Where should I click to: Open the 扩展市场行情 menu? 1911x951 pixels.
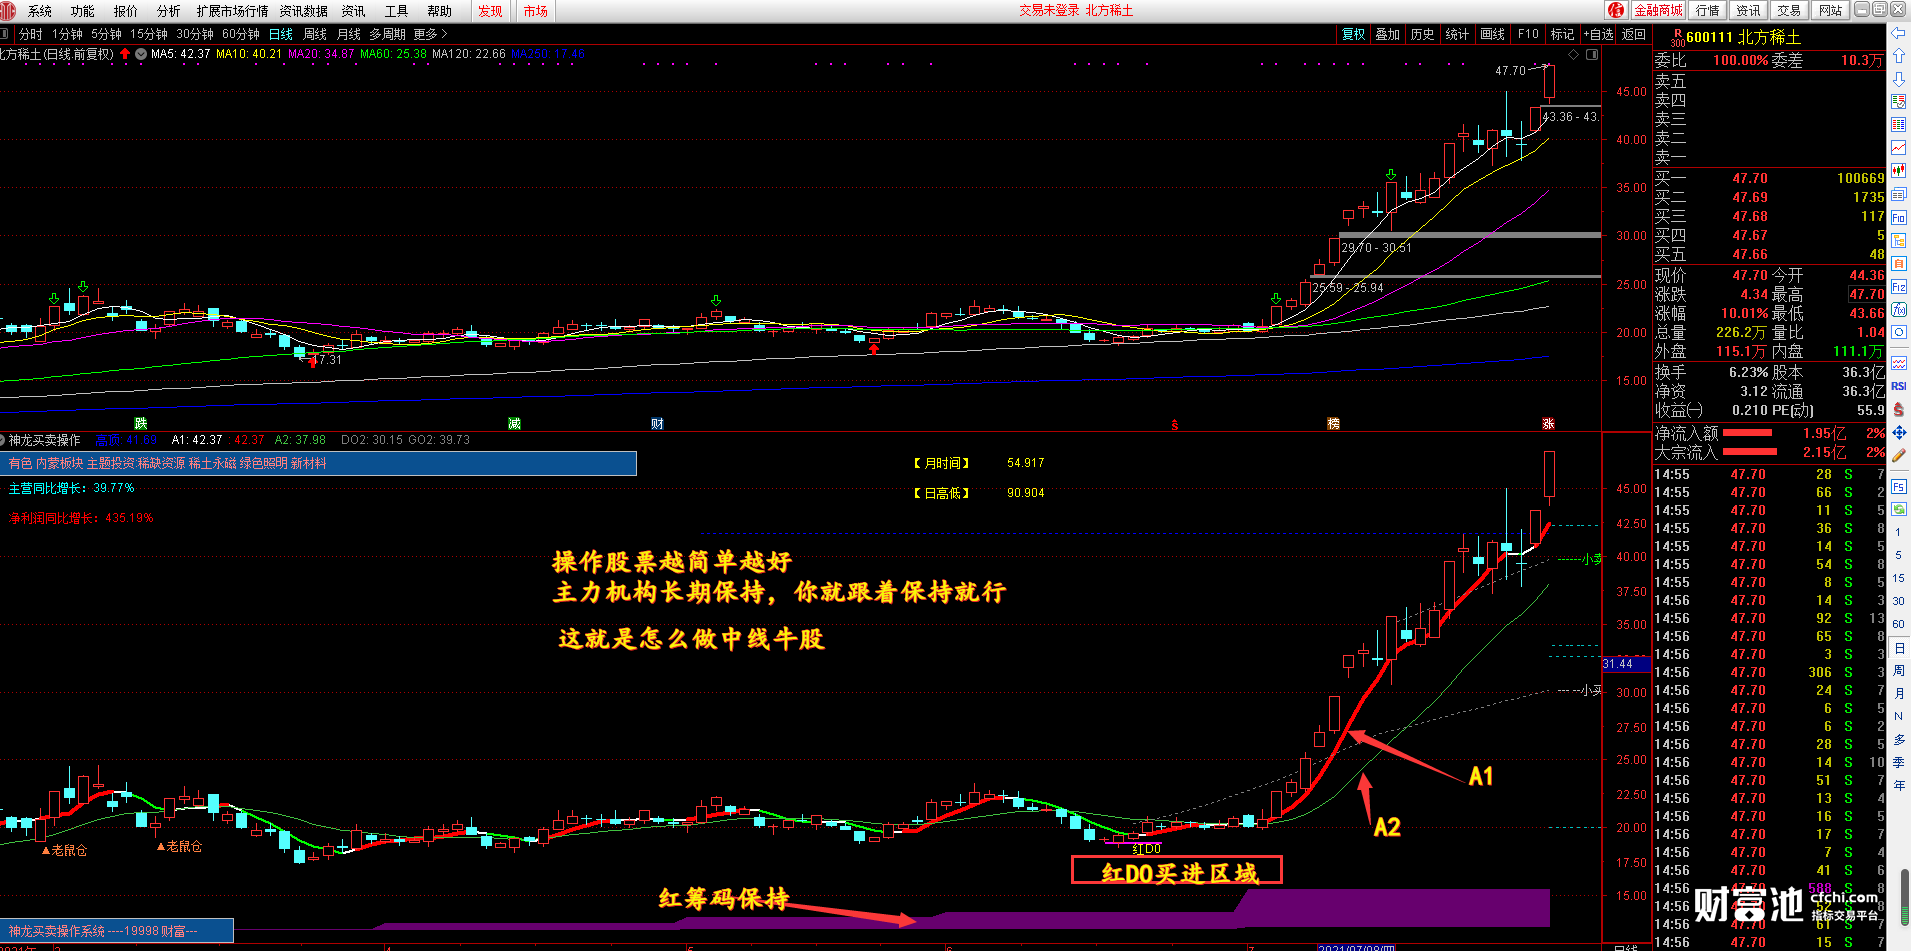click(232, 11)
